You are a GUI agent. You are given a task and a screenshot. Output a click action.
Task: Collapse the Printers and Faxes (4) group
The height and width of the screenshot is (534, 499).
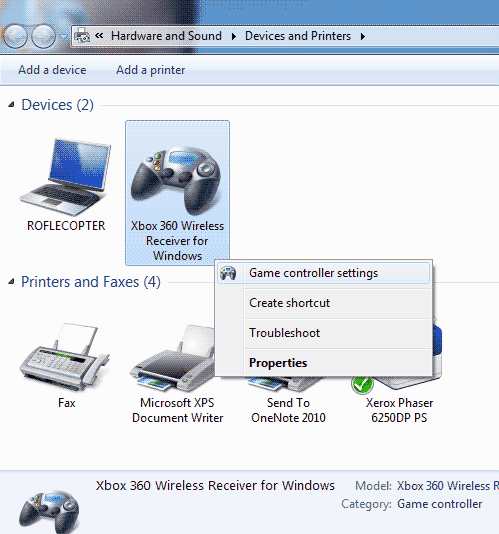pos(12,281)
